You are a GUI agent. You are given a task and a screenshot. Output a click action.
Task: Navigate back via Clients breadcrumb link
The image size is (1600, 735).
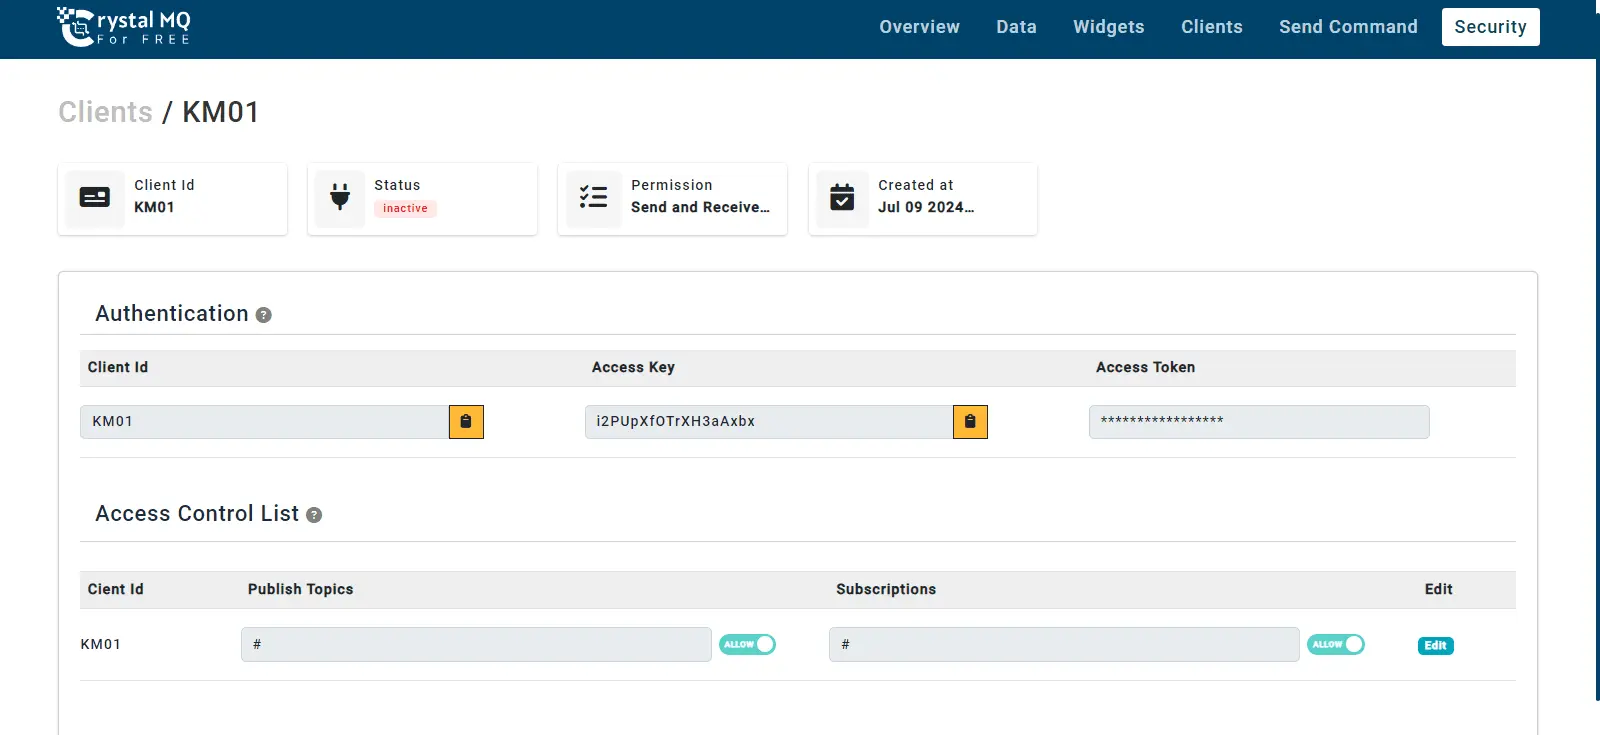(x=105, y=112)
